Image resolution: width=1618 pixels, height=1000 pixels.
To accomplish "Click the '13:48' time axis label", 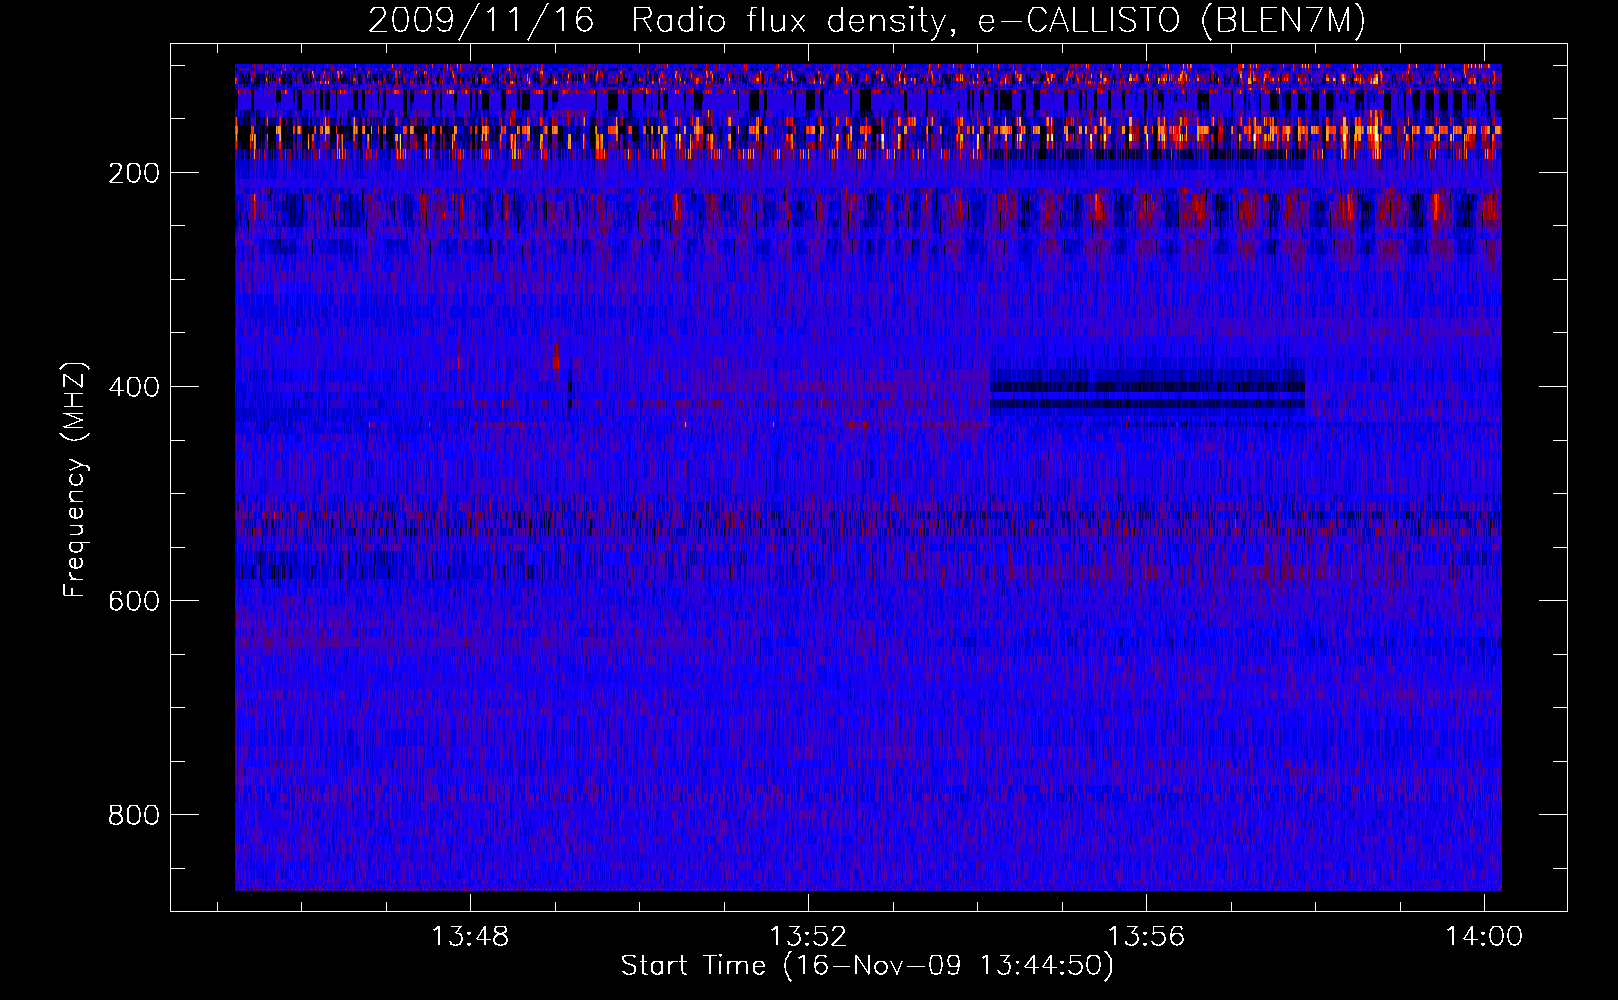I will (470, 937).
